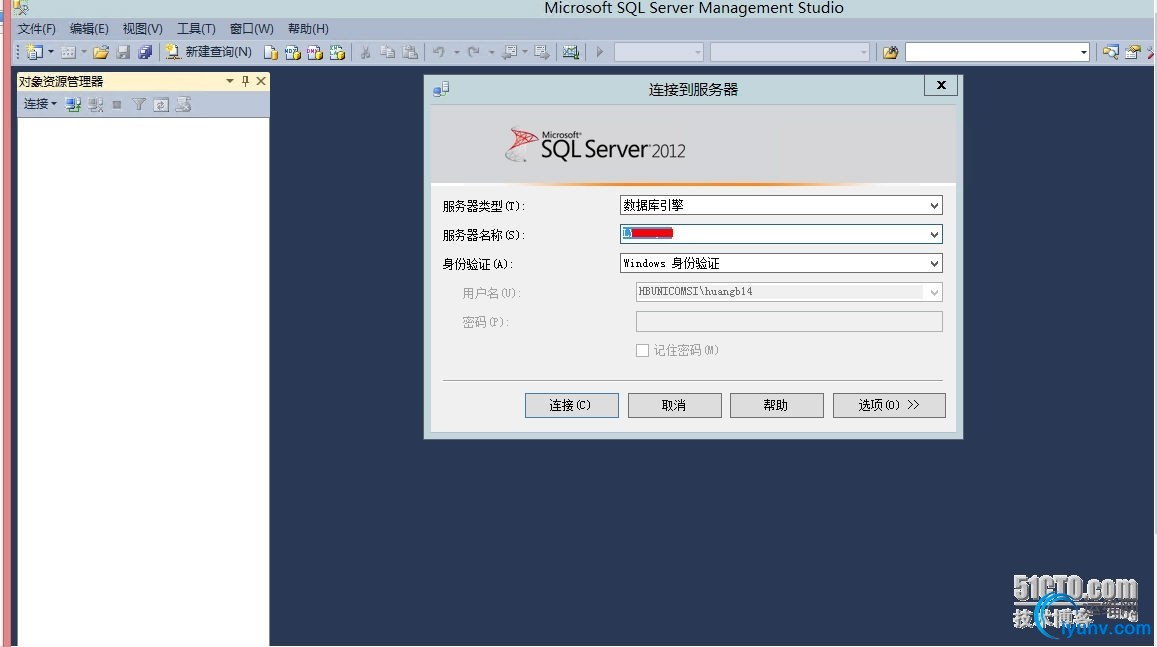Image resolution: width=1157 pixels, height=647 pixels.
Task: Click the Disconnect icon in Object Explorer
Action: [95, 105]
